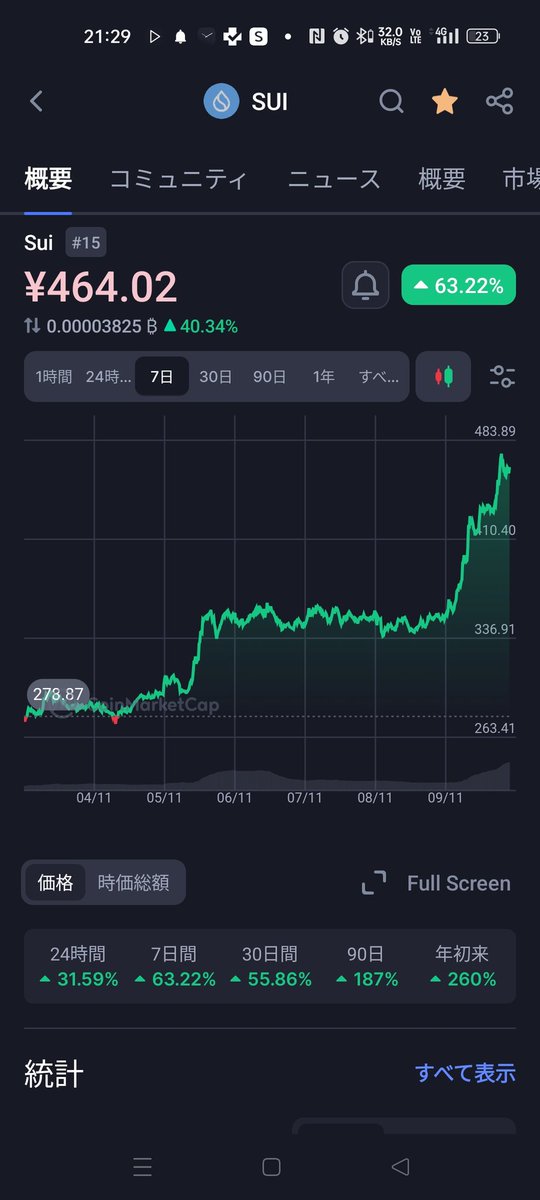The image size is (540, 1200).
Task: Switch chart to 時価総額 mode
Action: 133,883
